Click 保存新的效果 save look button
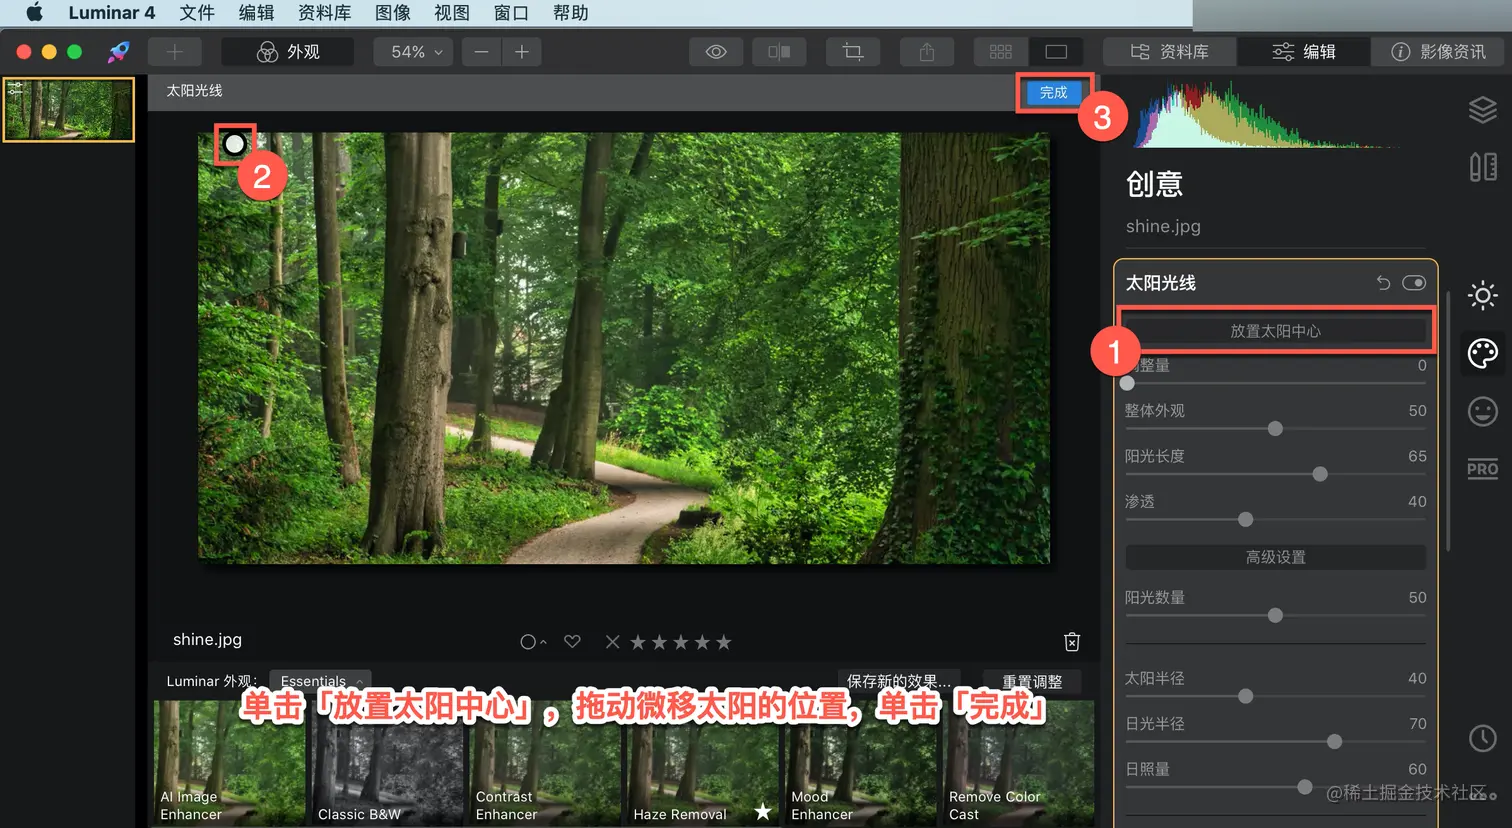 [899, 681]
